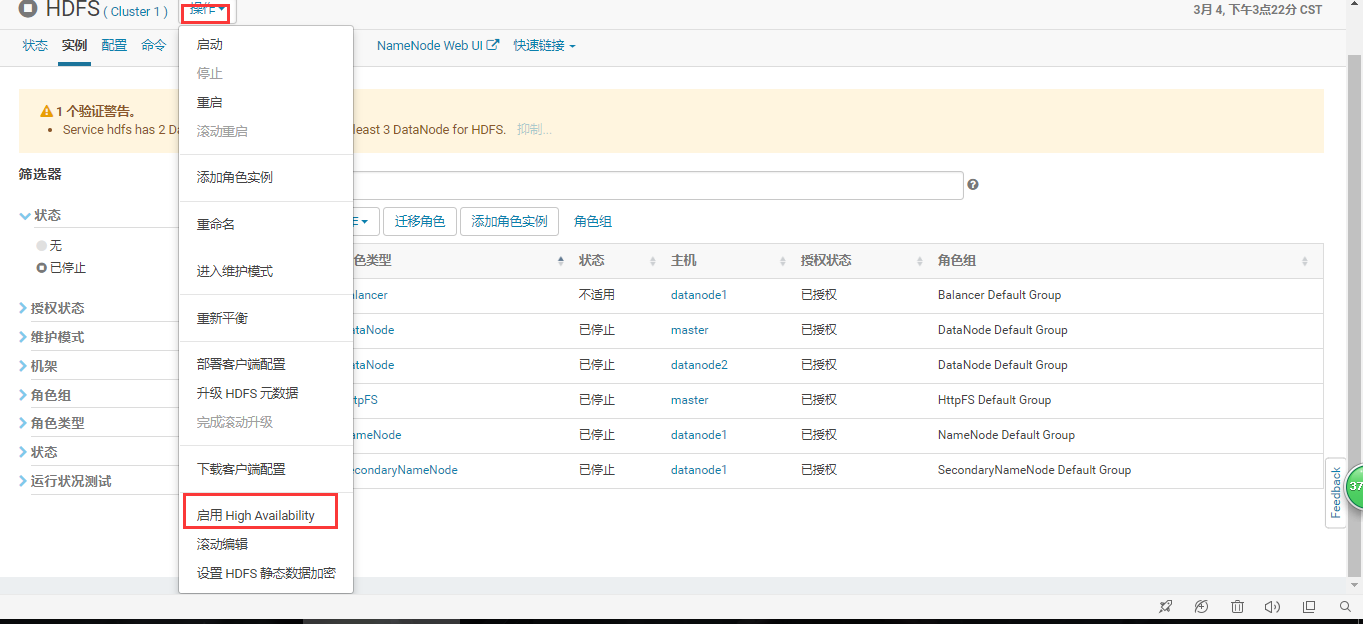The image size is (1363, 624).
Task: Click the 迁移角色 button
Action: coord(420,221)
